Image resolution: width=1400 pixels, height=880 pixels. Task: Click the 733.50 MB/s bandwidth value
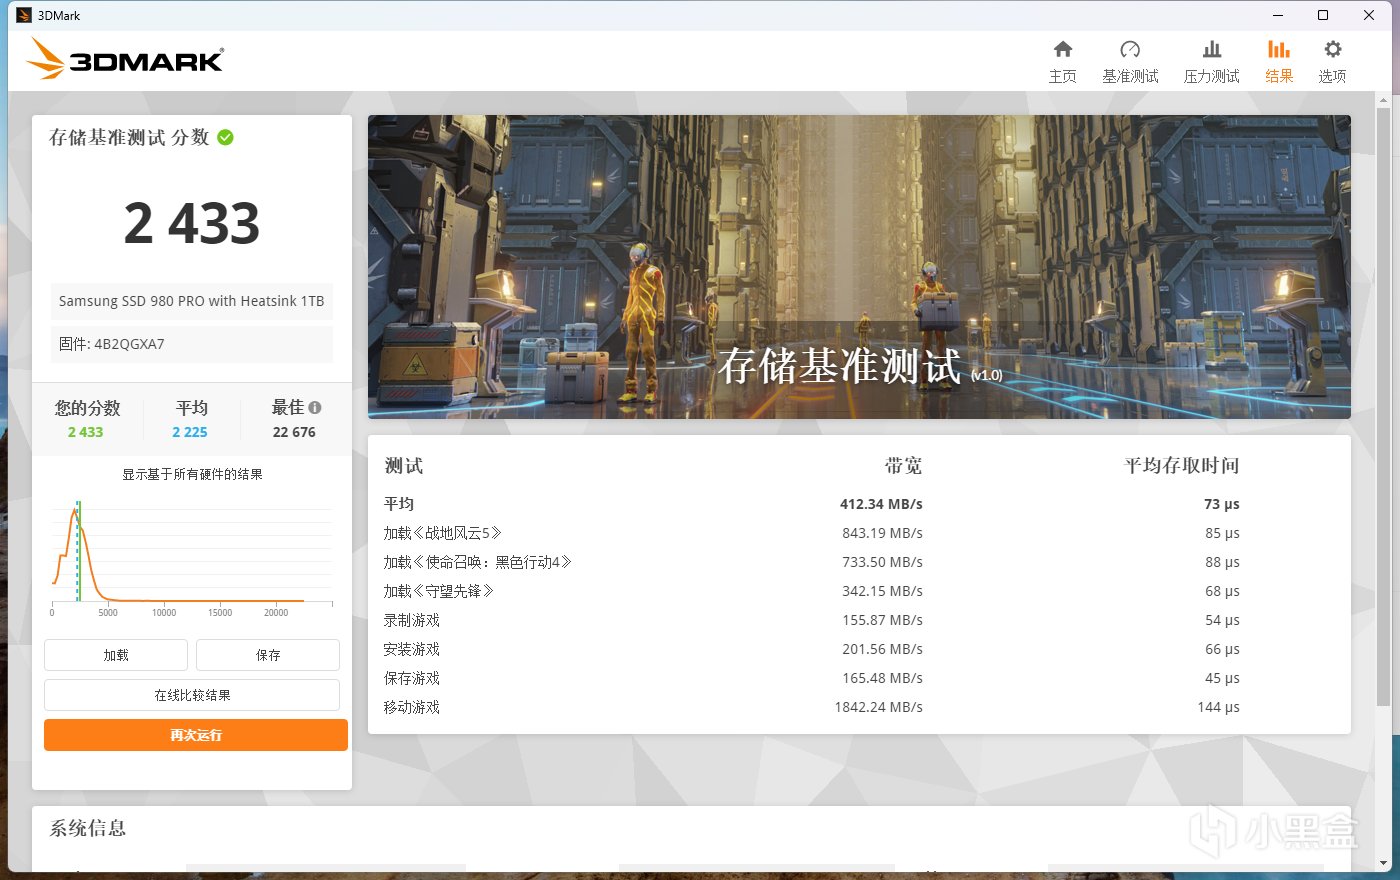pyautogui.click(x=882, y=562)
